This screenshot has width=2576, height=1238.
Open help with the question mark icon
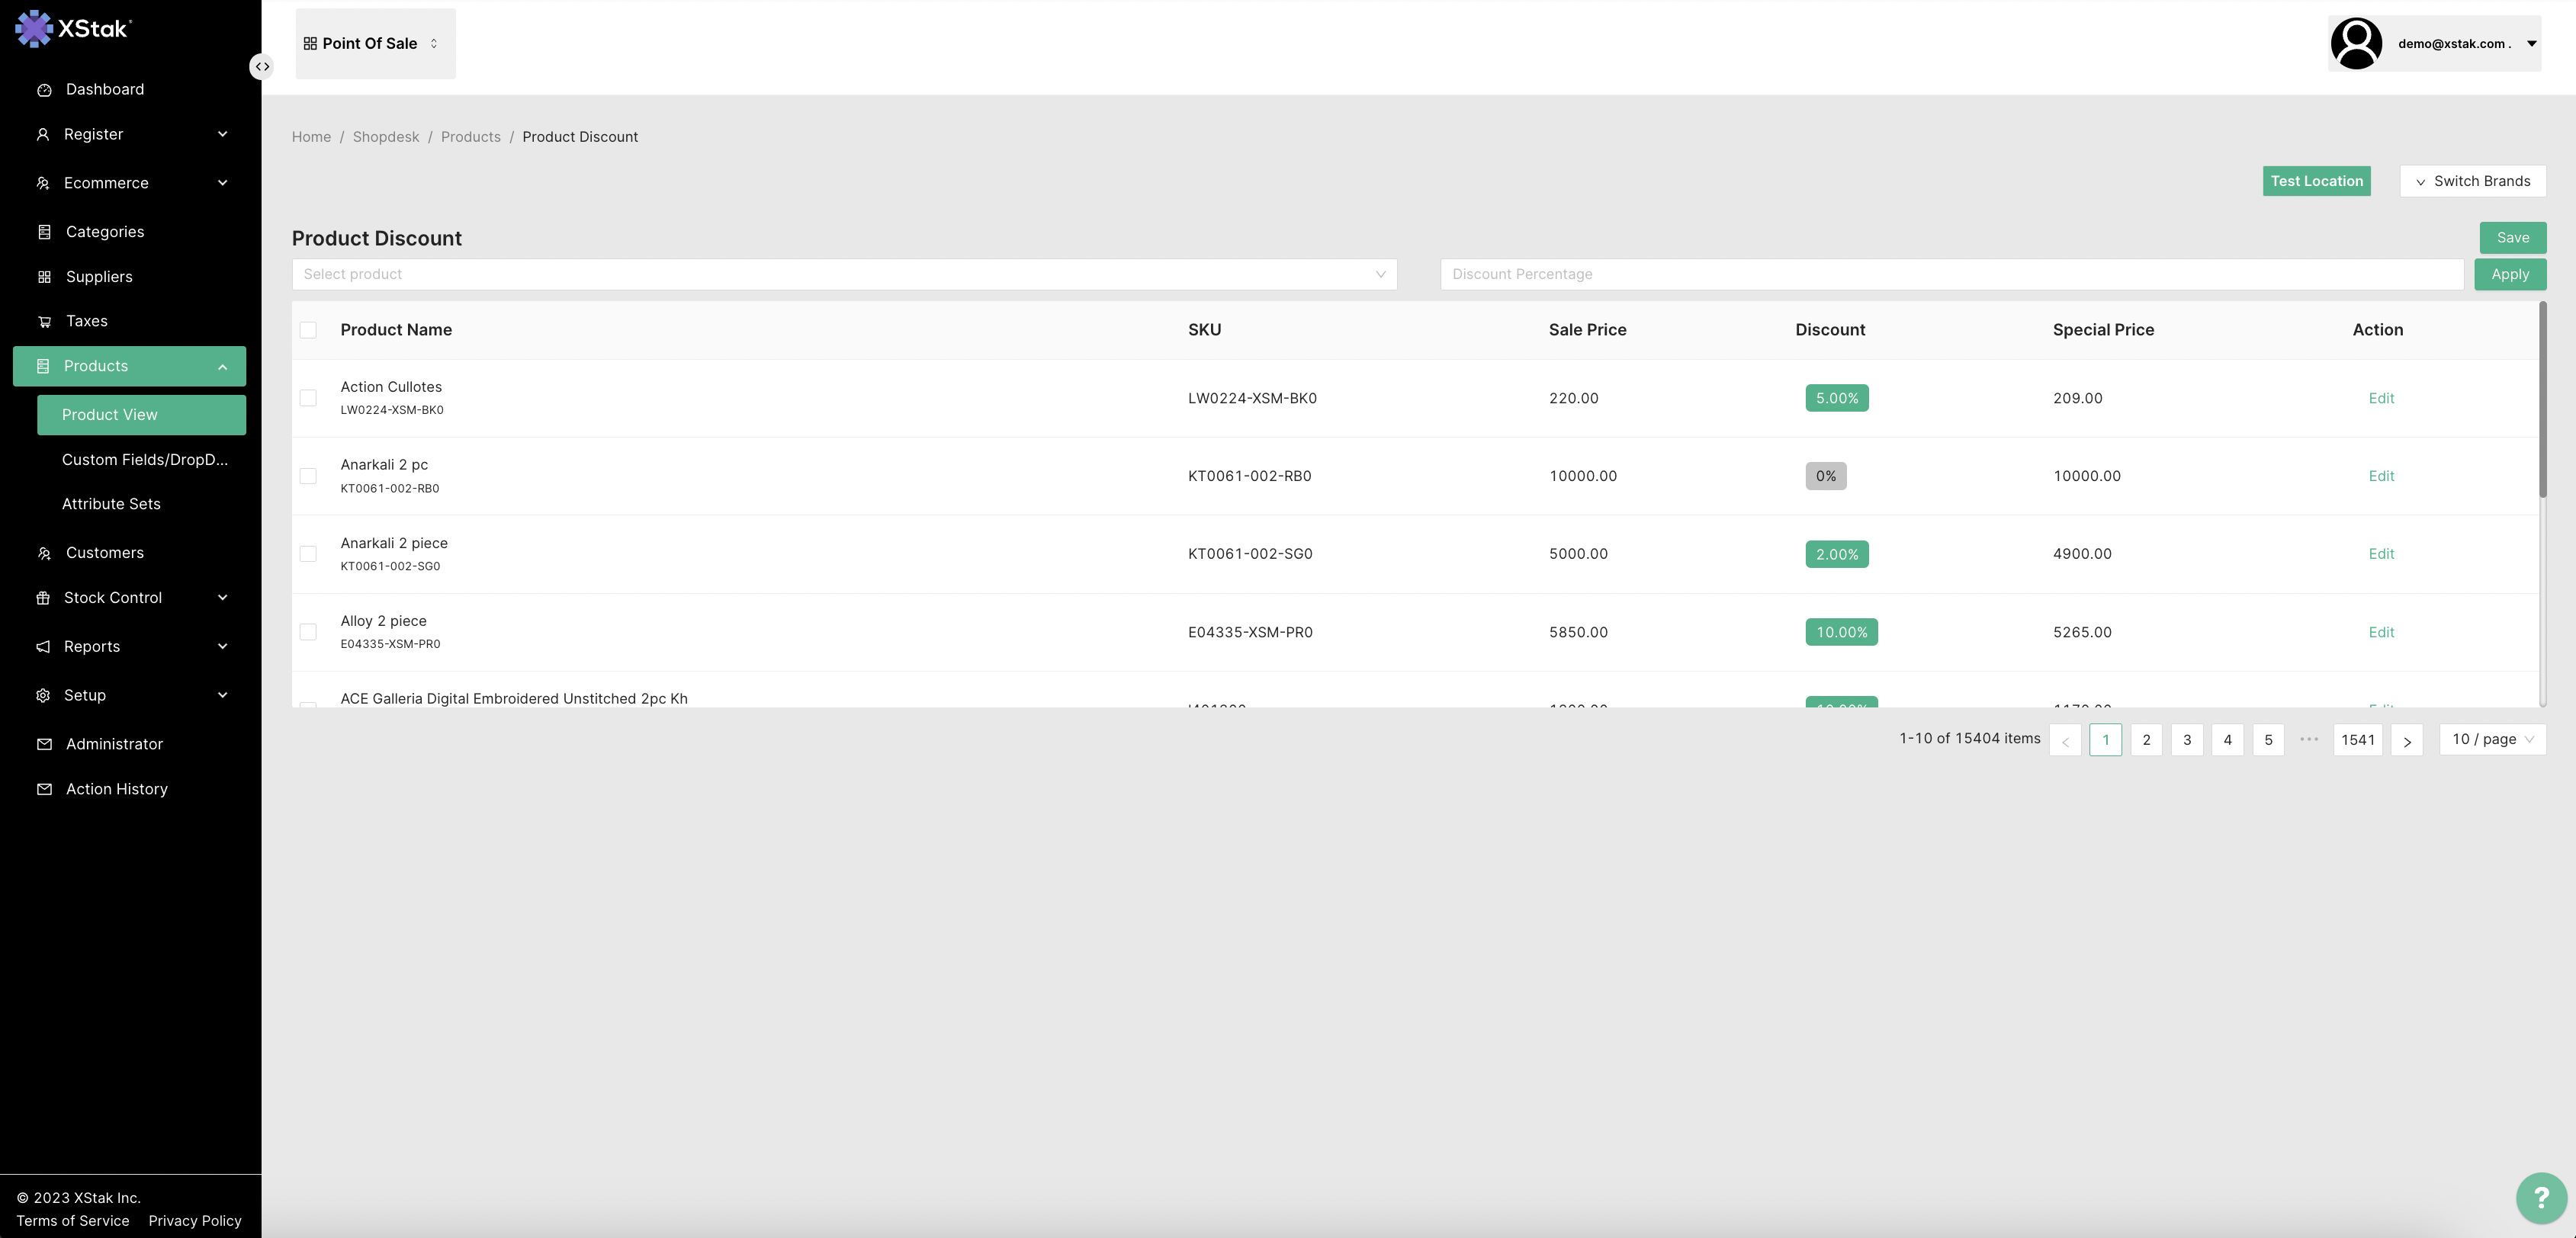coord(2540,1197)
